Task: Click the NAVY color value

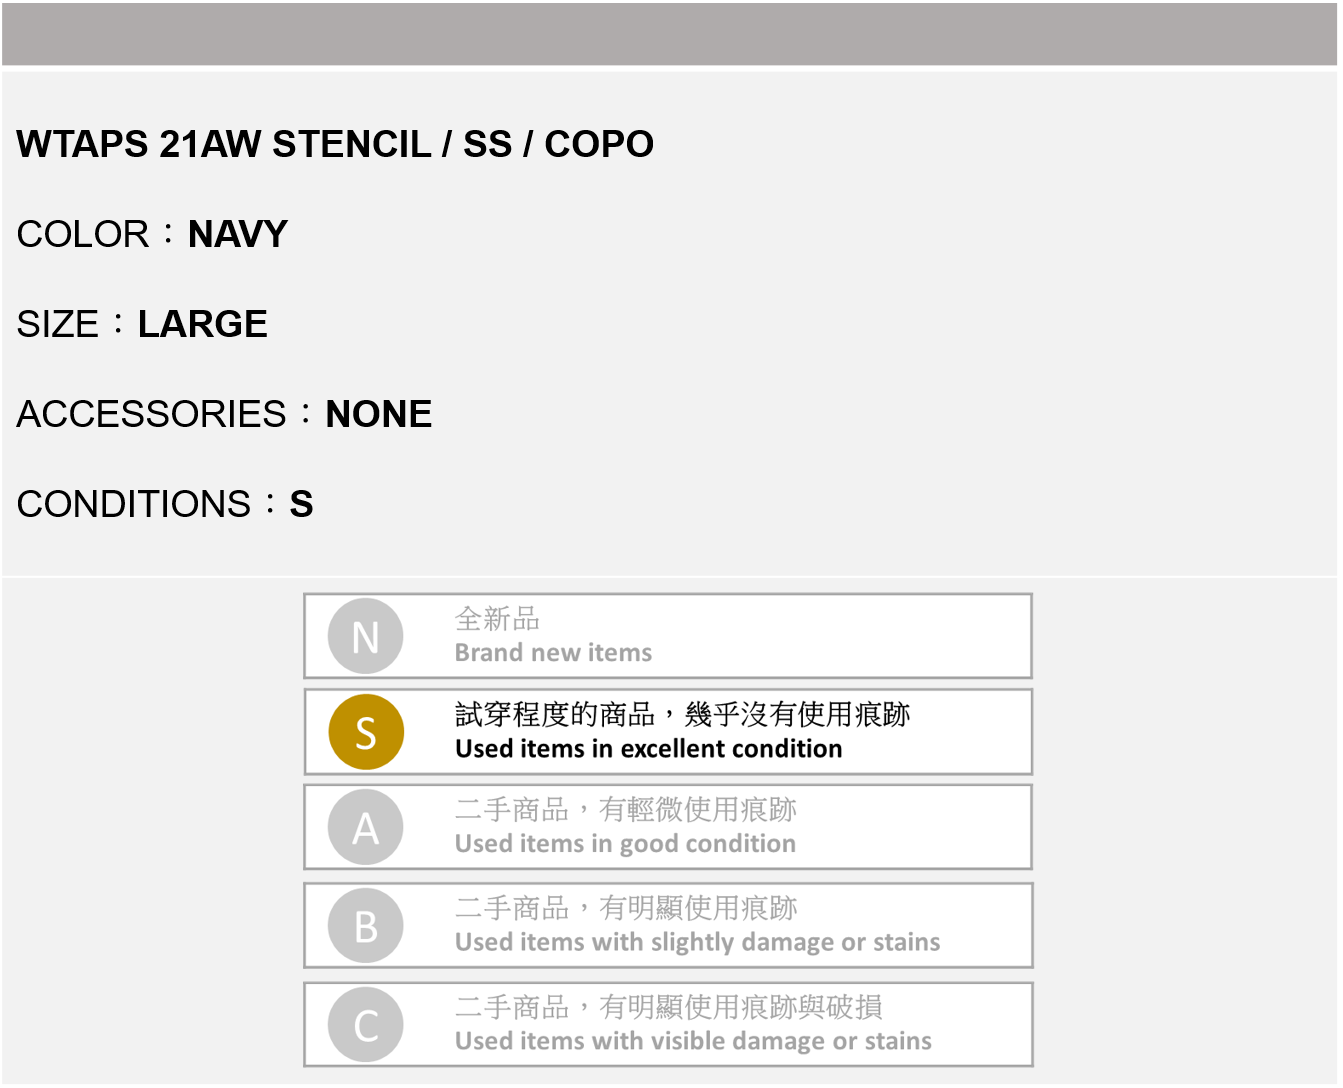Action: pyautogui.click(x=238, y=235)
